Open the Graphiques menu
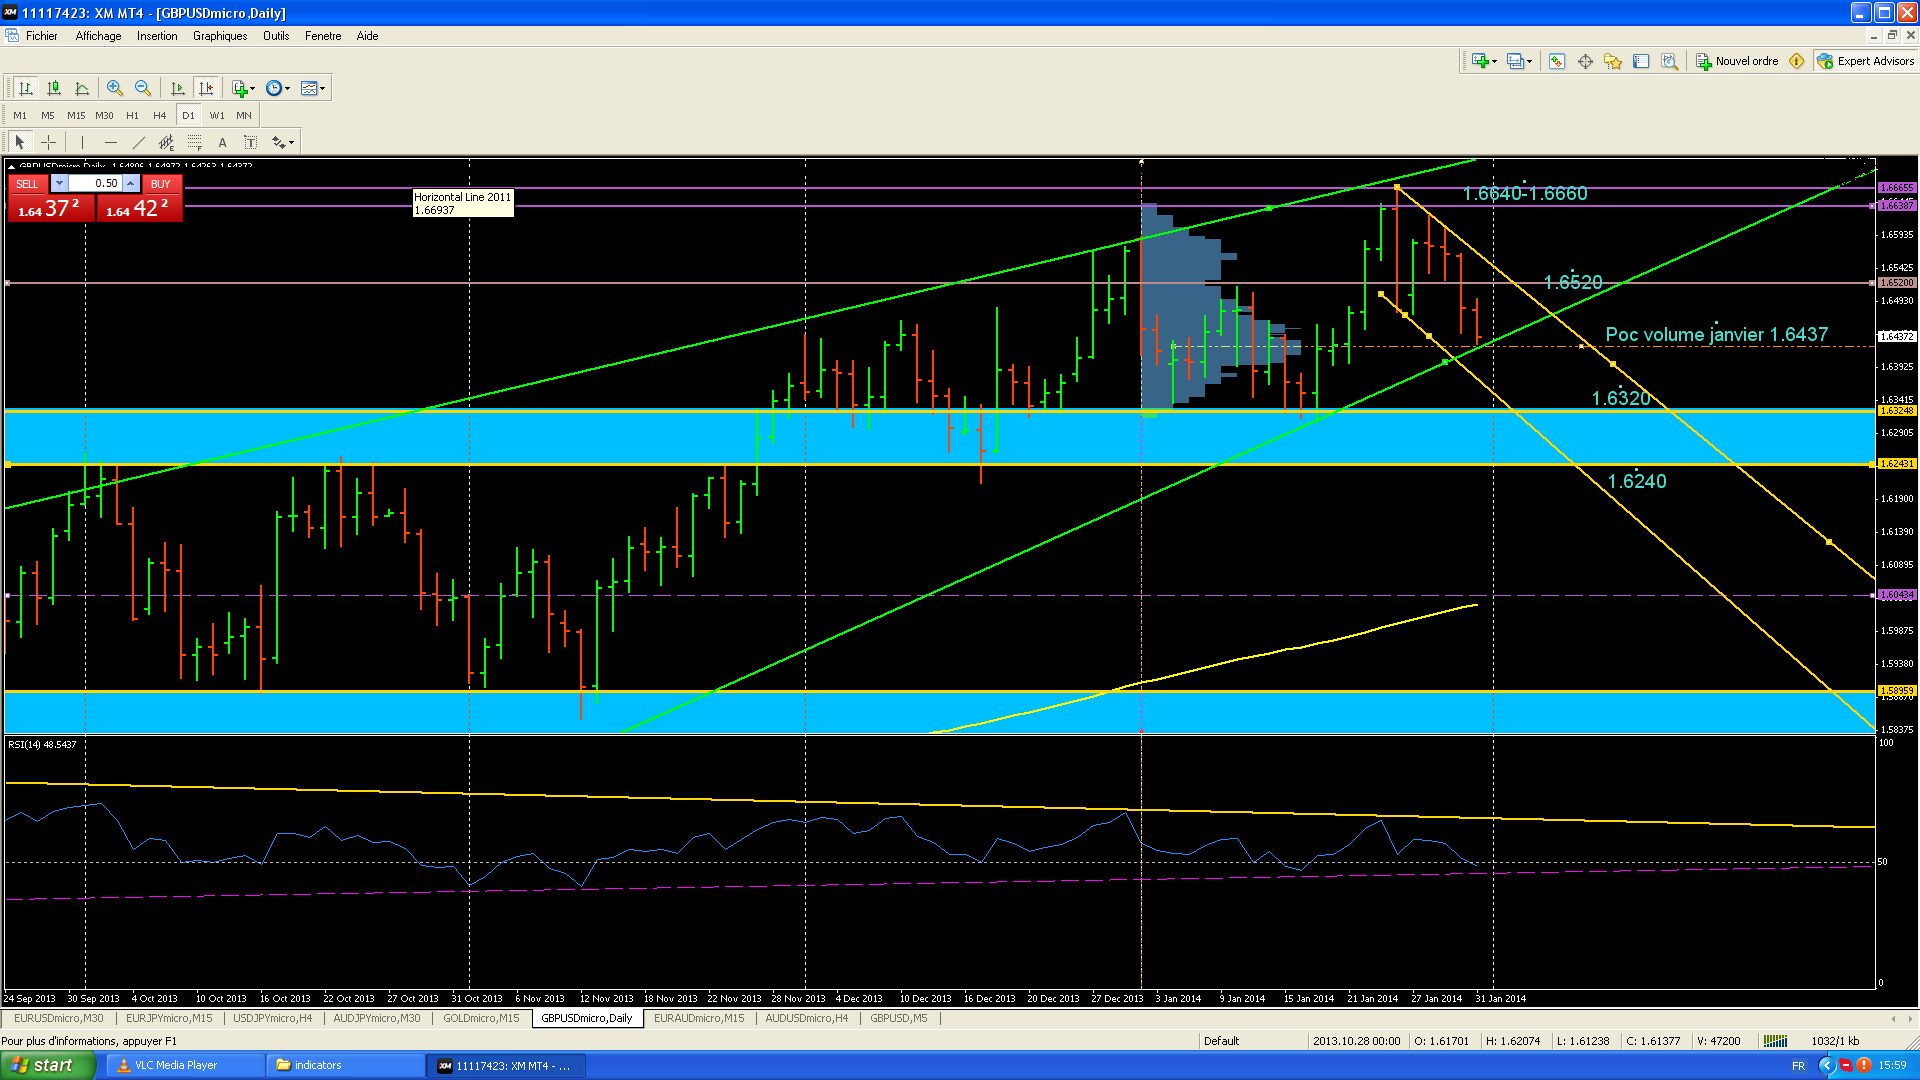This screenshot has height=1080, width=1920. point(219,36)
